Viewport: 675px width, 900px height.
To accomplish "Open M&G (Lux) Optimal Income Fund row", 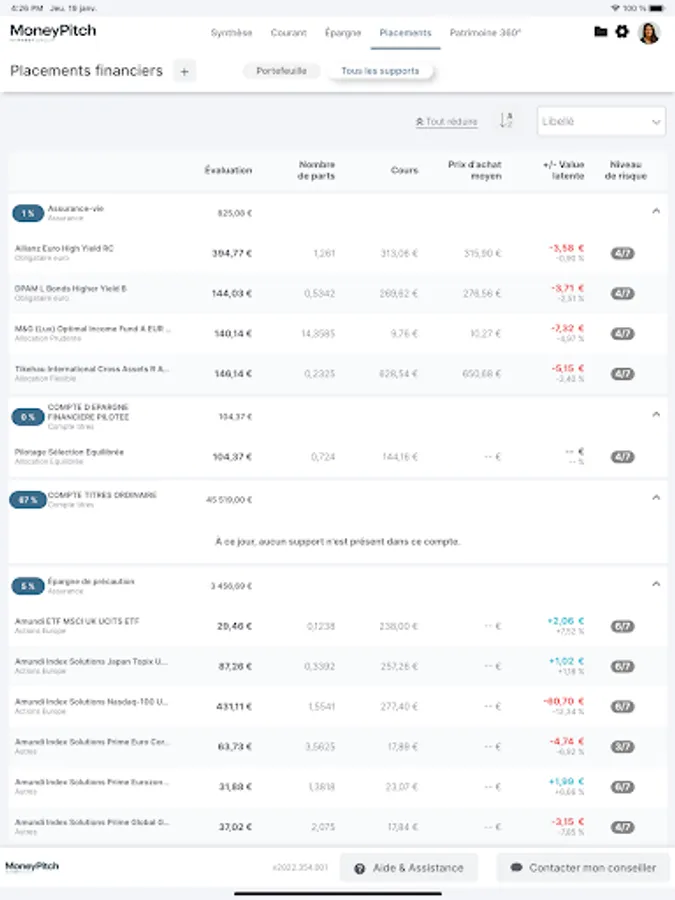I will [x=338, y=333].
